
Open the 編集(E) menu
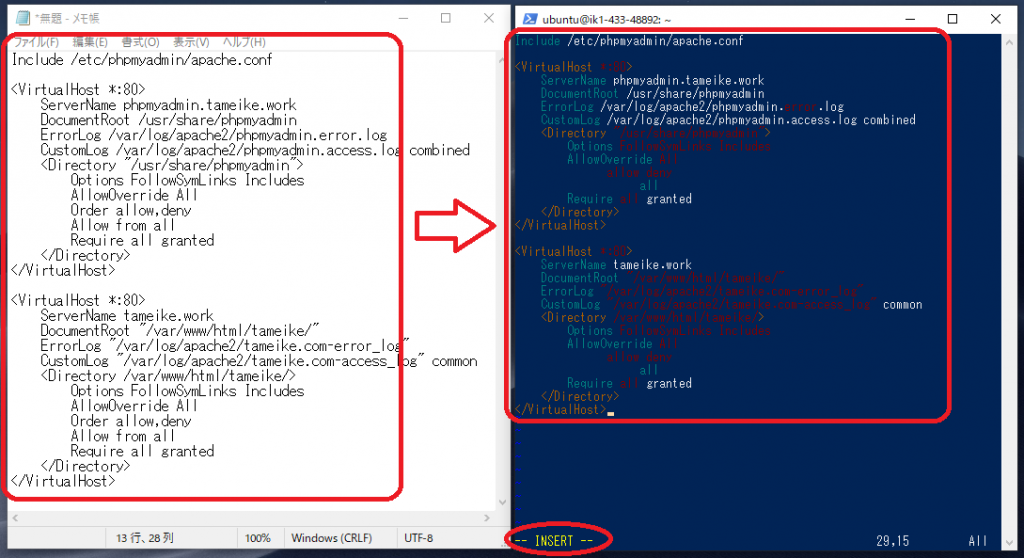click(89, 42)
